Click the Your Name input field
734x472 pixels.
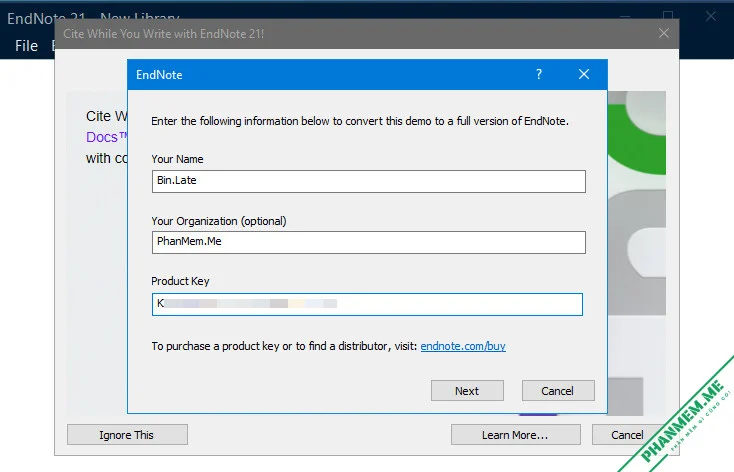click(x=368, y=181)
